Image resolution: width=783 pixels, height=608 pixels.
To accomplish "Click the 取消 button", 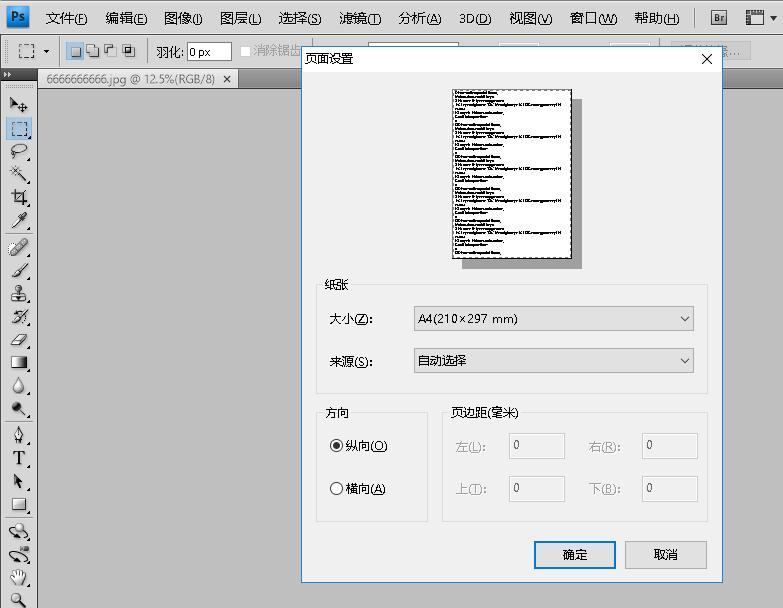I will (666, 555).
